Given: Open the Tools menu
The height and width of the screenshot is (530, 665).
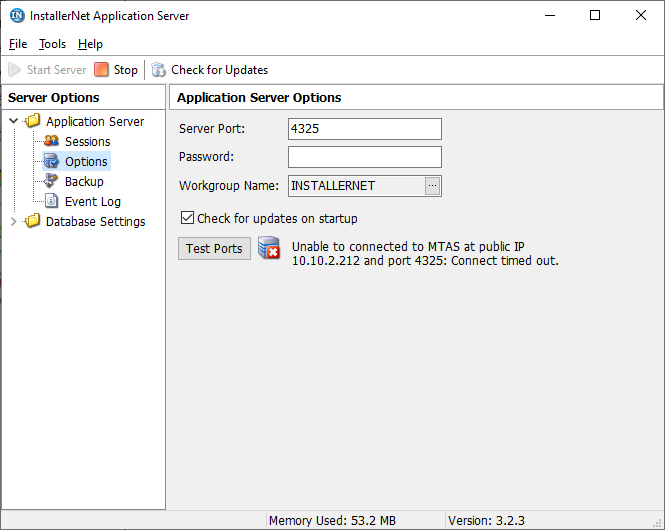Looking at the screenshot, I should [x=52, y=44].
